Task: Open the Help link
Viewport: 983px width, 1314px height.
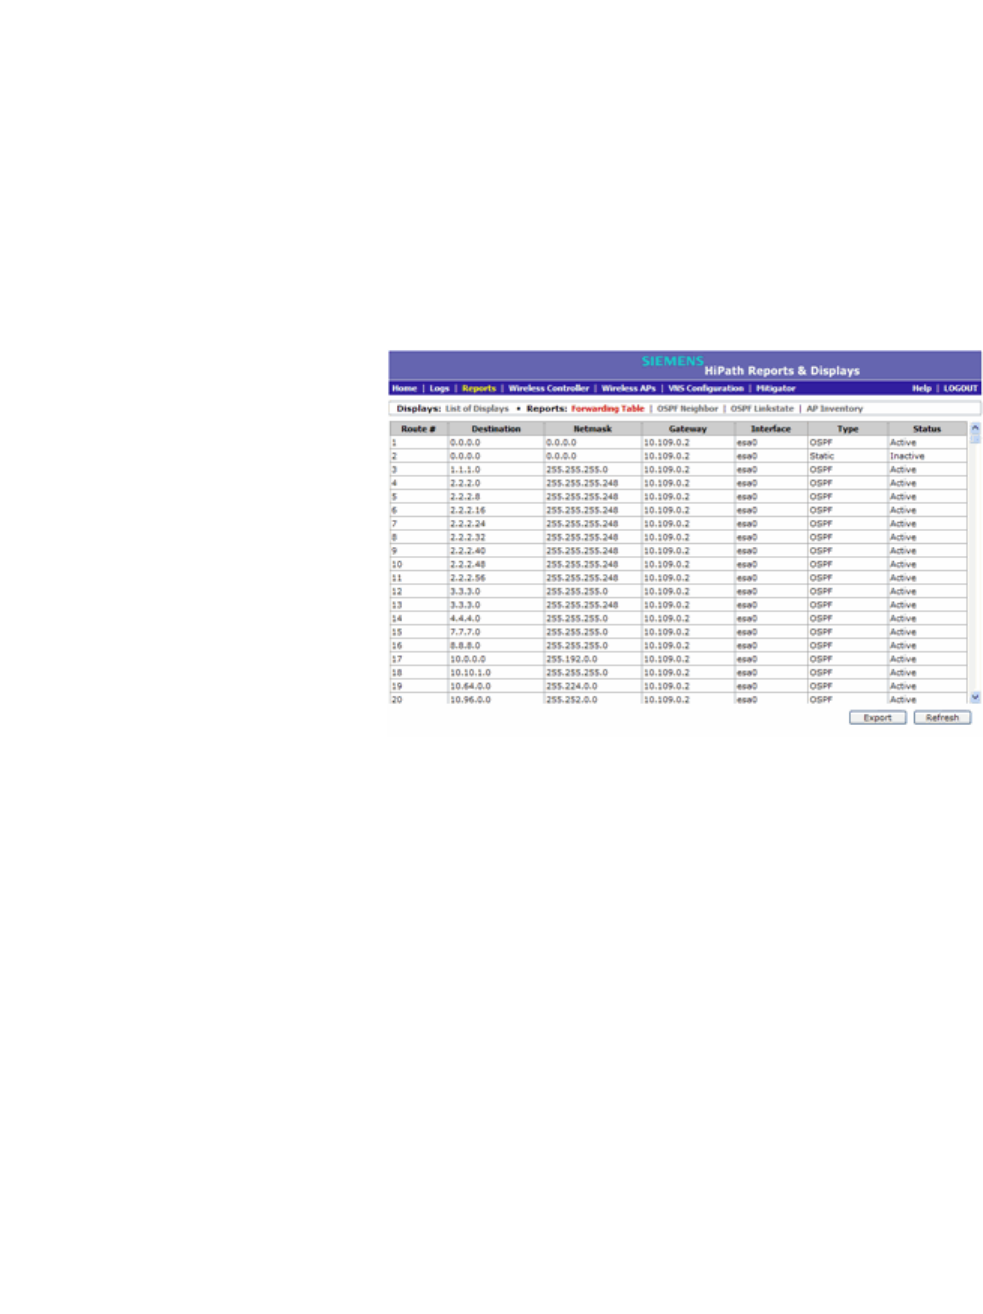Action: pos(921,388)
